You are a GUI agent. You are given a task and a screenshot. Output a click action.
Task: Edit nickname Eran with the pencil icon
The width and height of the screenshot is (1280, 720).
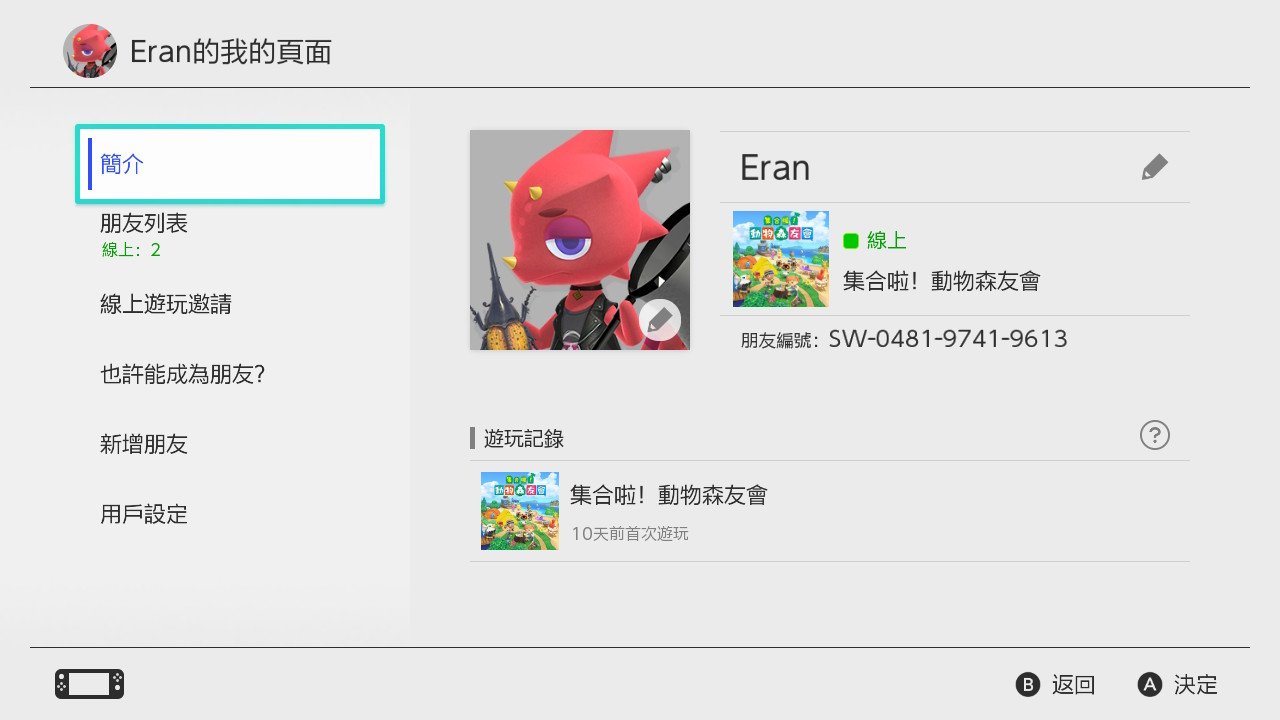(1154, 167)
